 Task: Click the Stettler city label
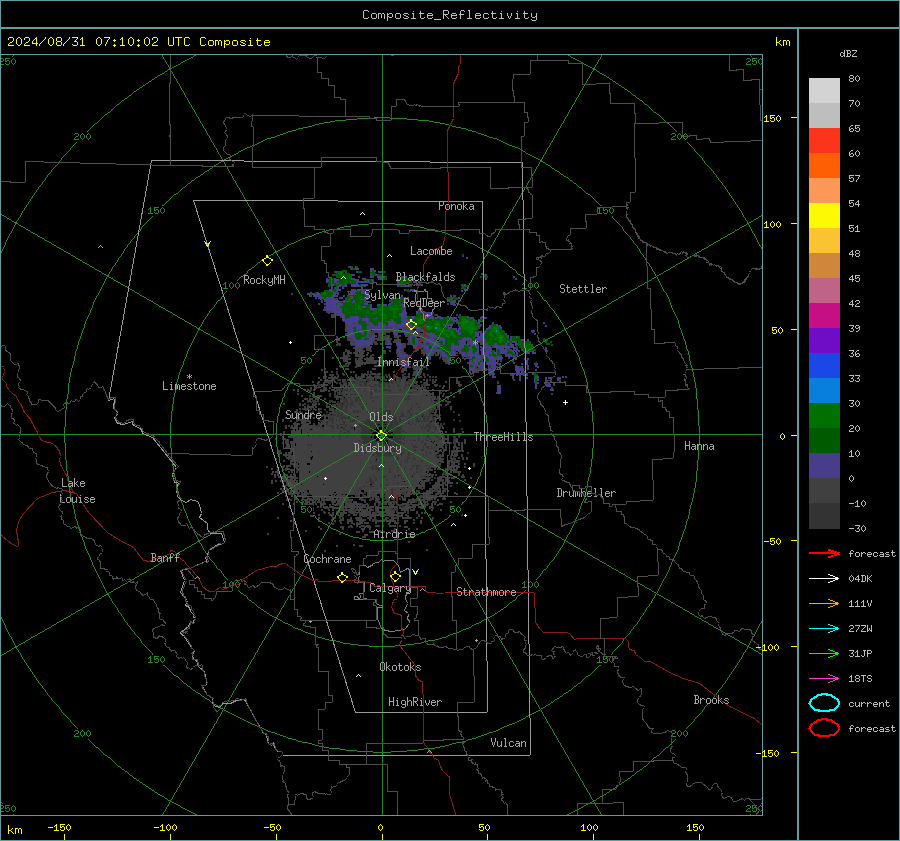coord(583,289)
